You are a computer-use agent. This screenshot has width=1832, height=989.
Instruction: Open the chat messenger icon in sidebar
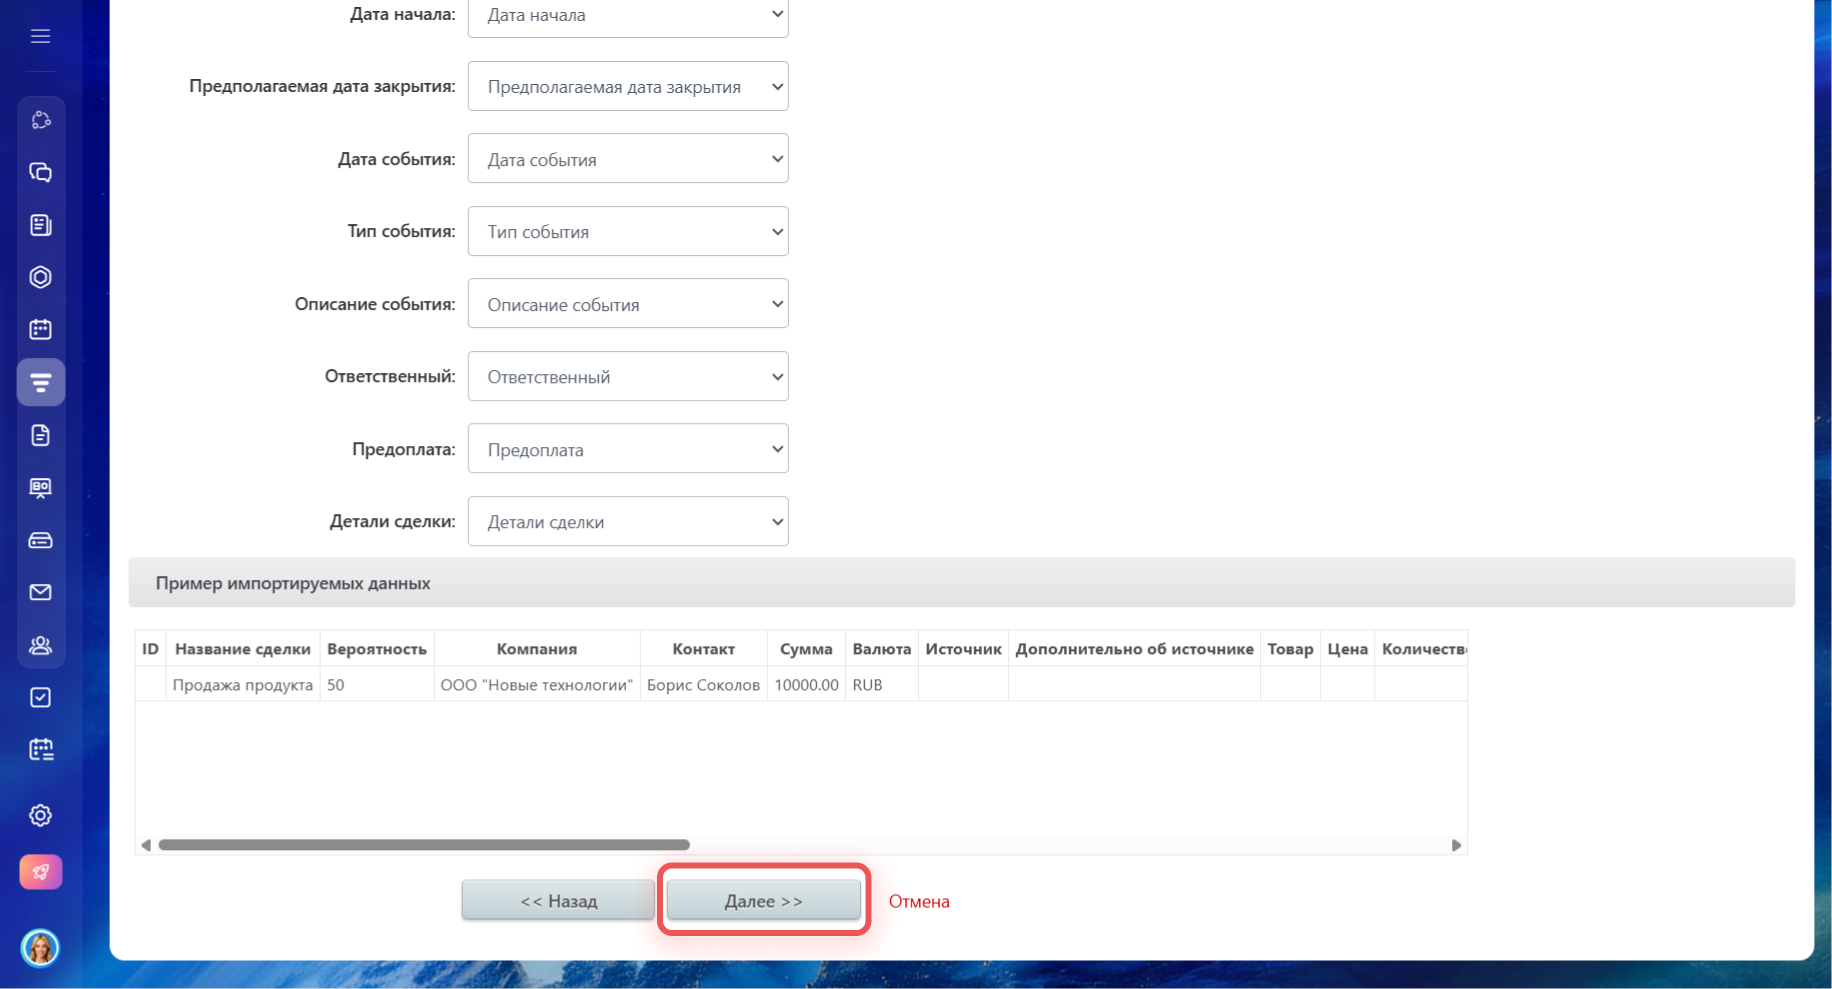(40, 173)
